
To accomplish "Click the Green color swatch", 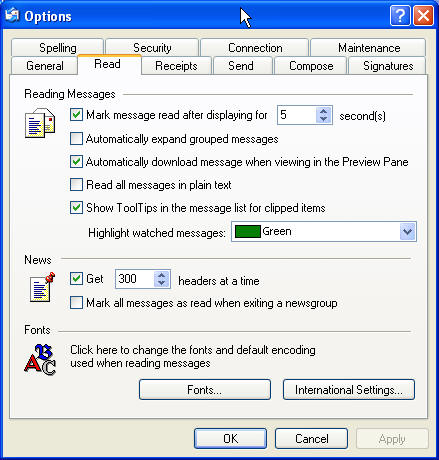I will (x=247, y=231).
